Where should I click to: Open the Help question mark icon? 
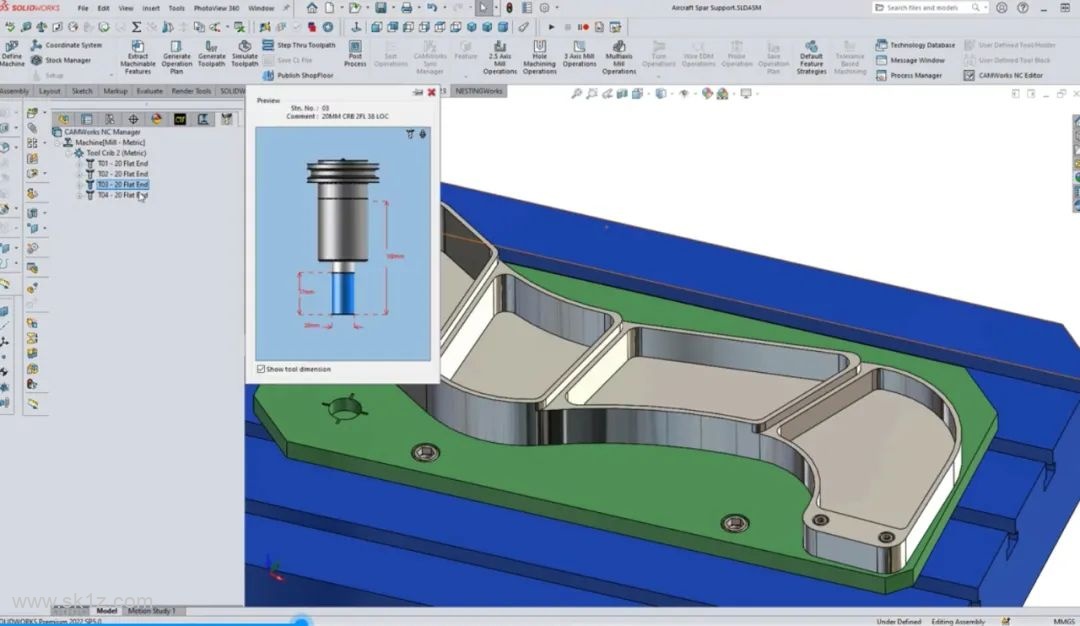click(1023, 8)
